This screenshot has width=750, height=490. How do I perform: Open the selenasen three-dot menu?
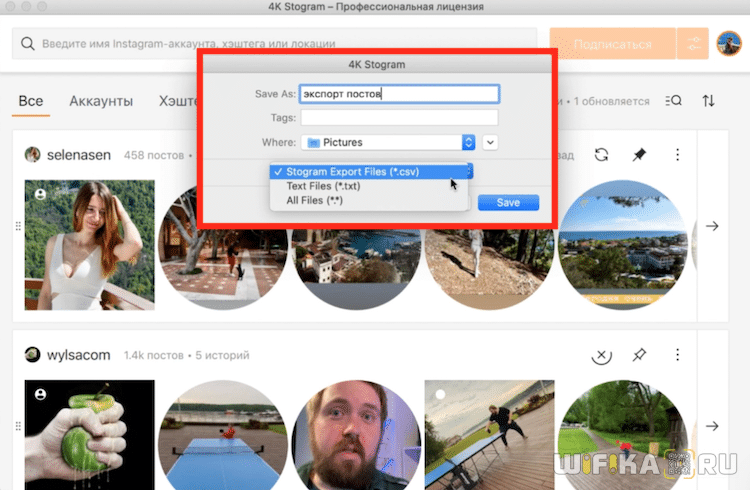click(x=677, y=155)
